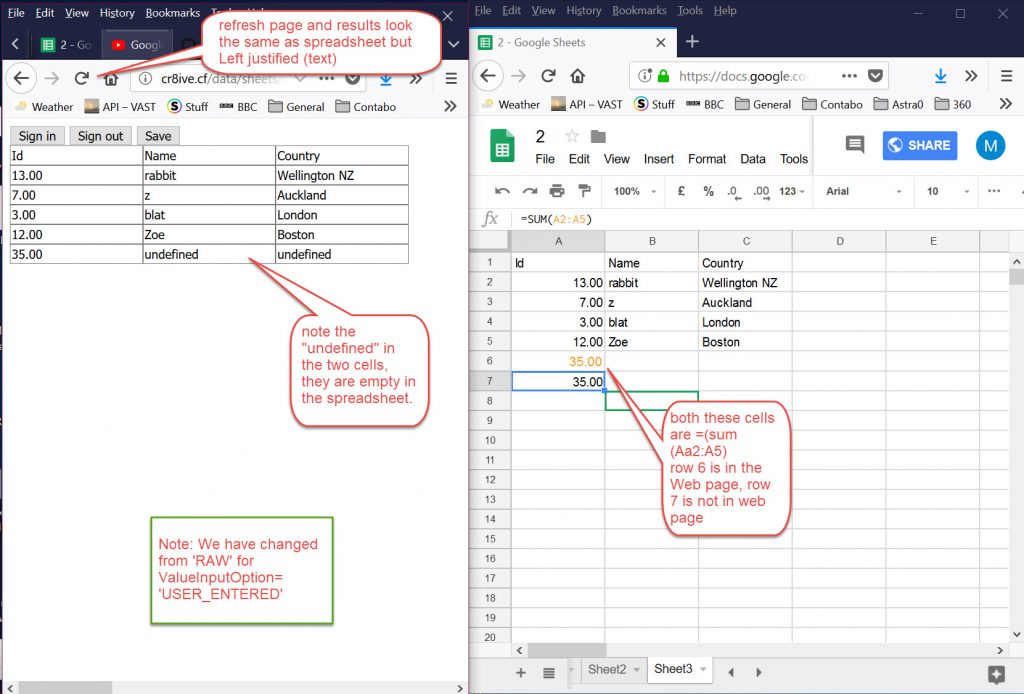Open the comments speech bubble icon

854,145
